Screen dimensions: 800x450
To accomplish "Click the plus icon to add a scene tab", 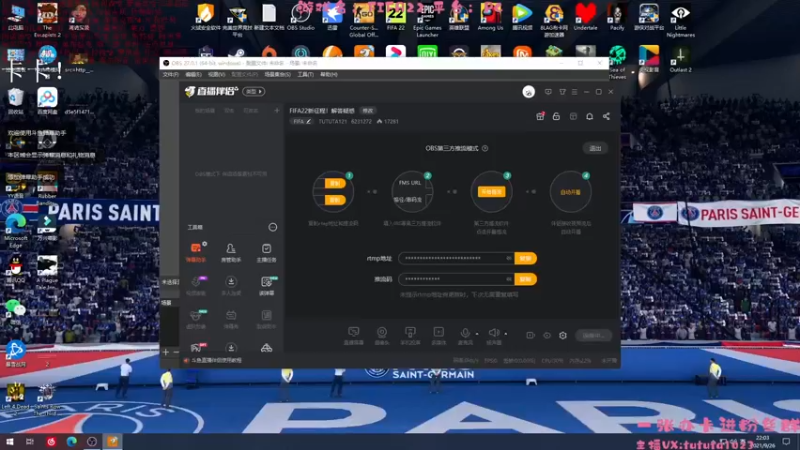I will click(277, 110).
